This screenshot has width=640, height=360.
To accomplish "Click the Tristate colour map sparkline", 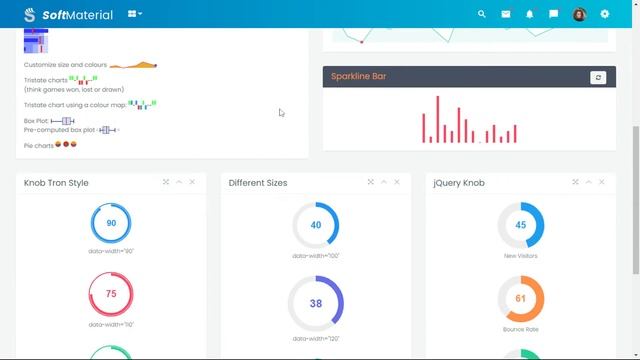I will (142, 104).
